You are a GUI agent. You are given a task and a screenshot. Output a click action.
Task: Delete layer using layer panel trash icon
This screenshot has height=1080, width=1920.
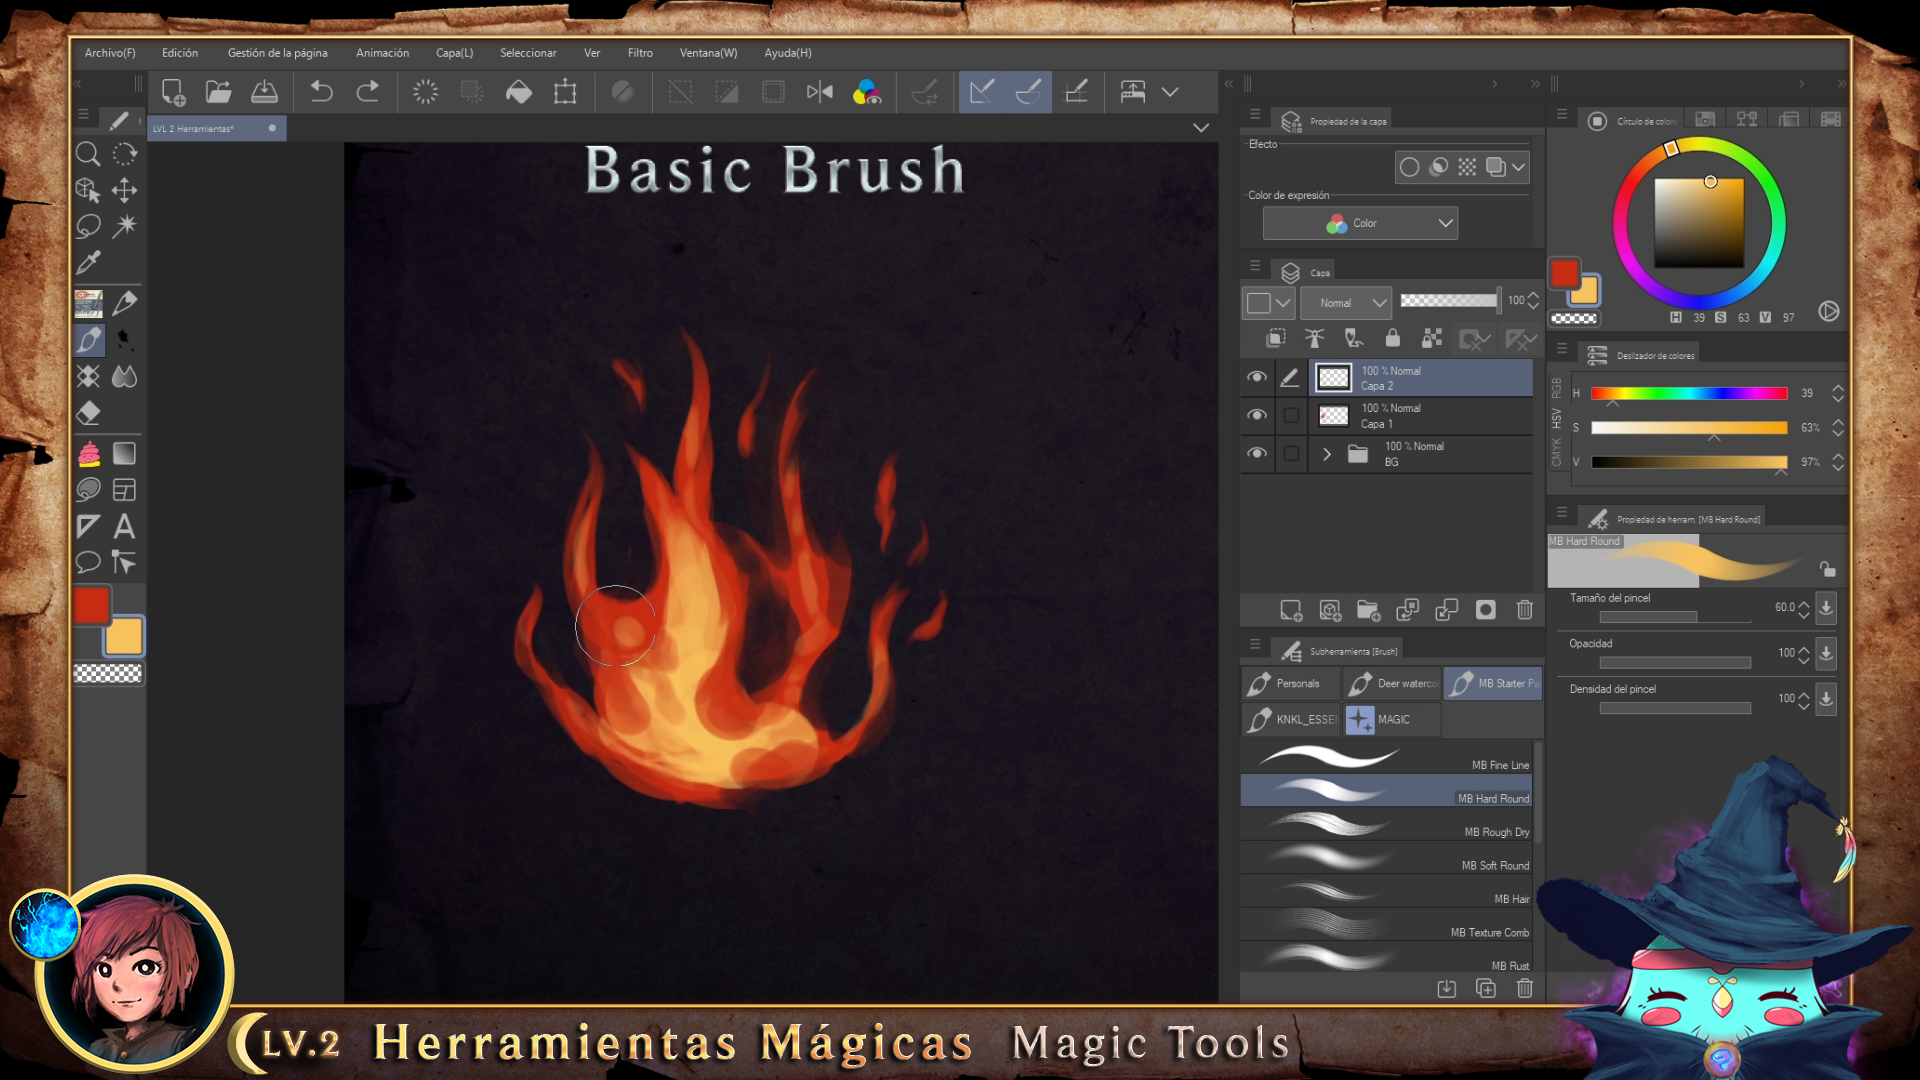pyautogui.click(x=1524, y=610)
